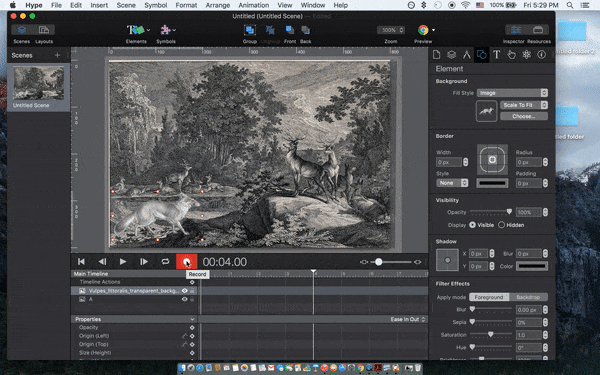
Task: Step forward one frame
Action: click(144, 262)
